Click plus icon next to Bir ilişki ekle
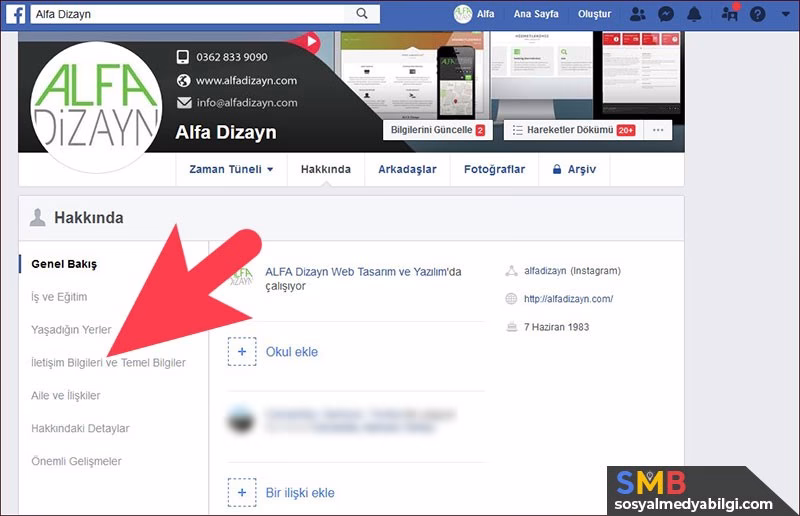This screenshot has height=516, width=800. (x=242, y=493)
